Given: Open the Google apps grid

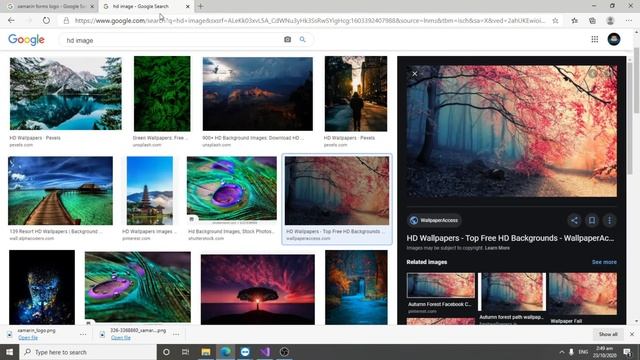Looking at the screenshot, I should pyautogui.click(x=595, y=39).
